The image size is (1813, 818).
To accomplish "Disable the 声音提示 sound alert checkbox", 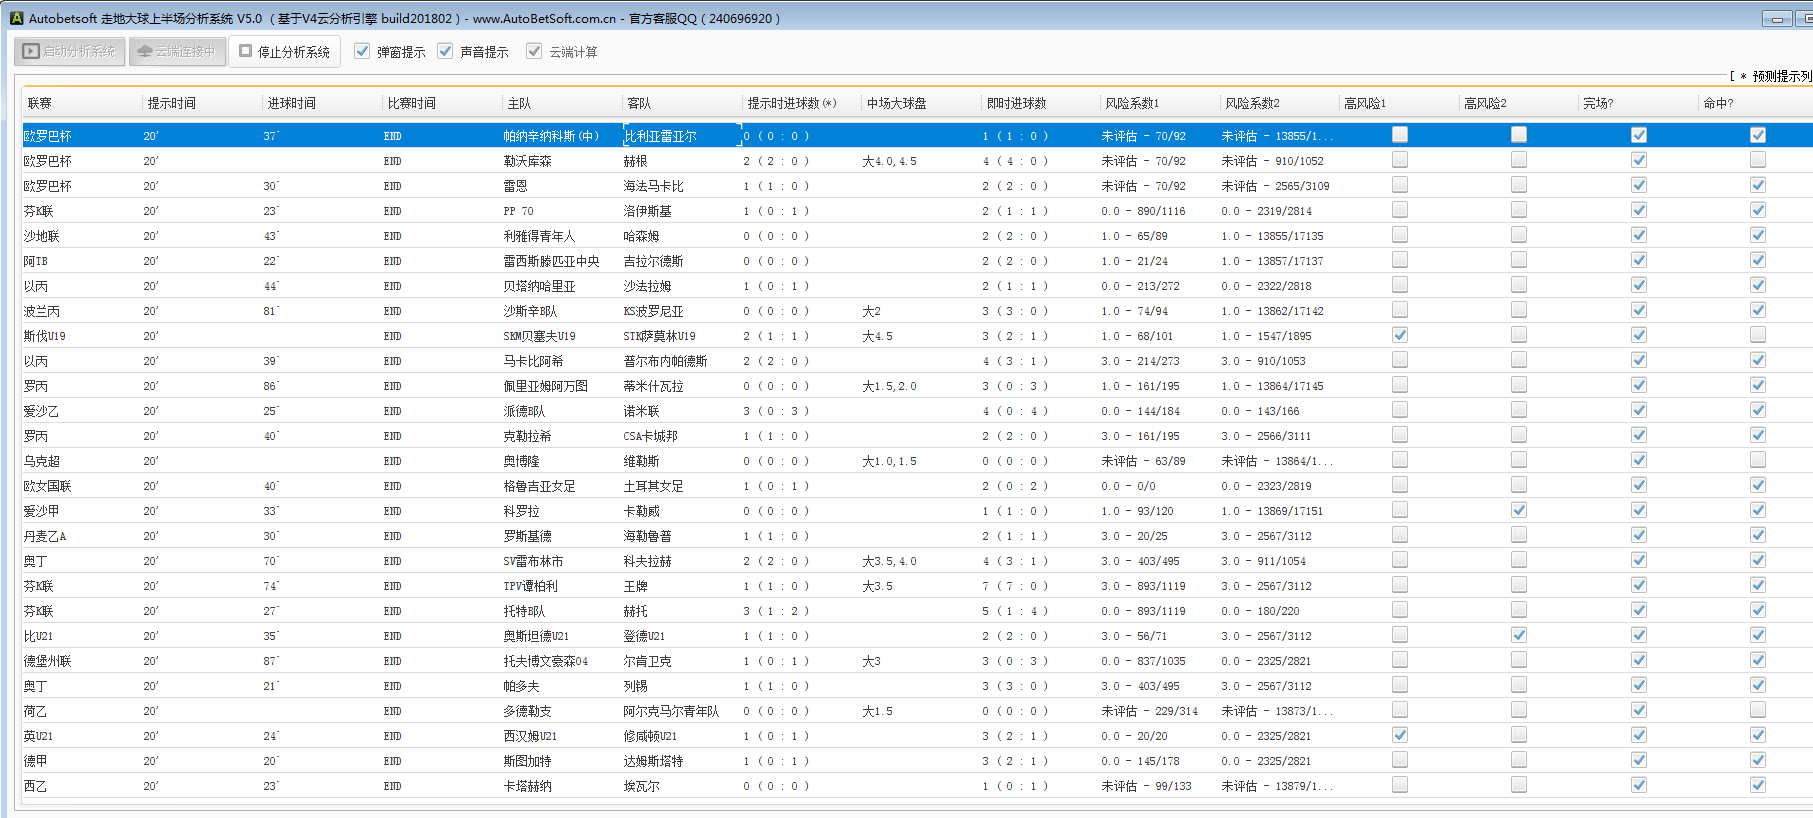I will (445, 51).
